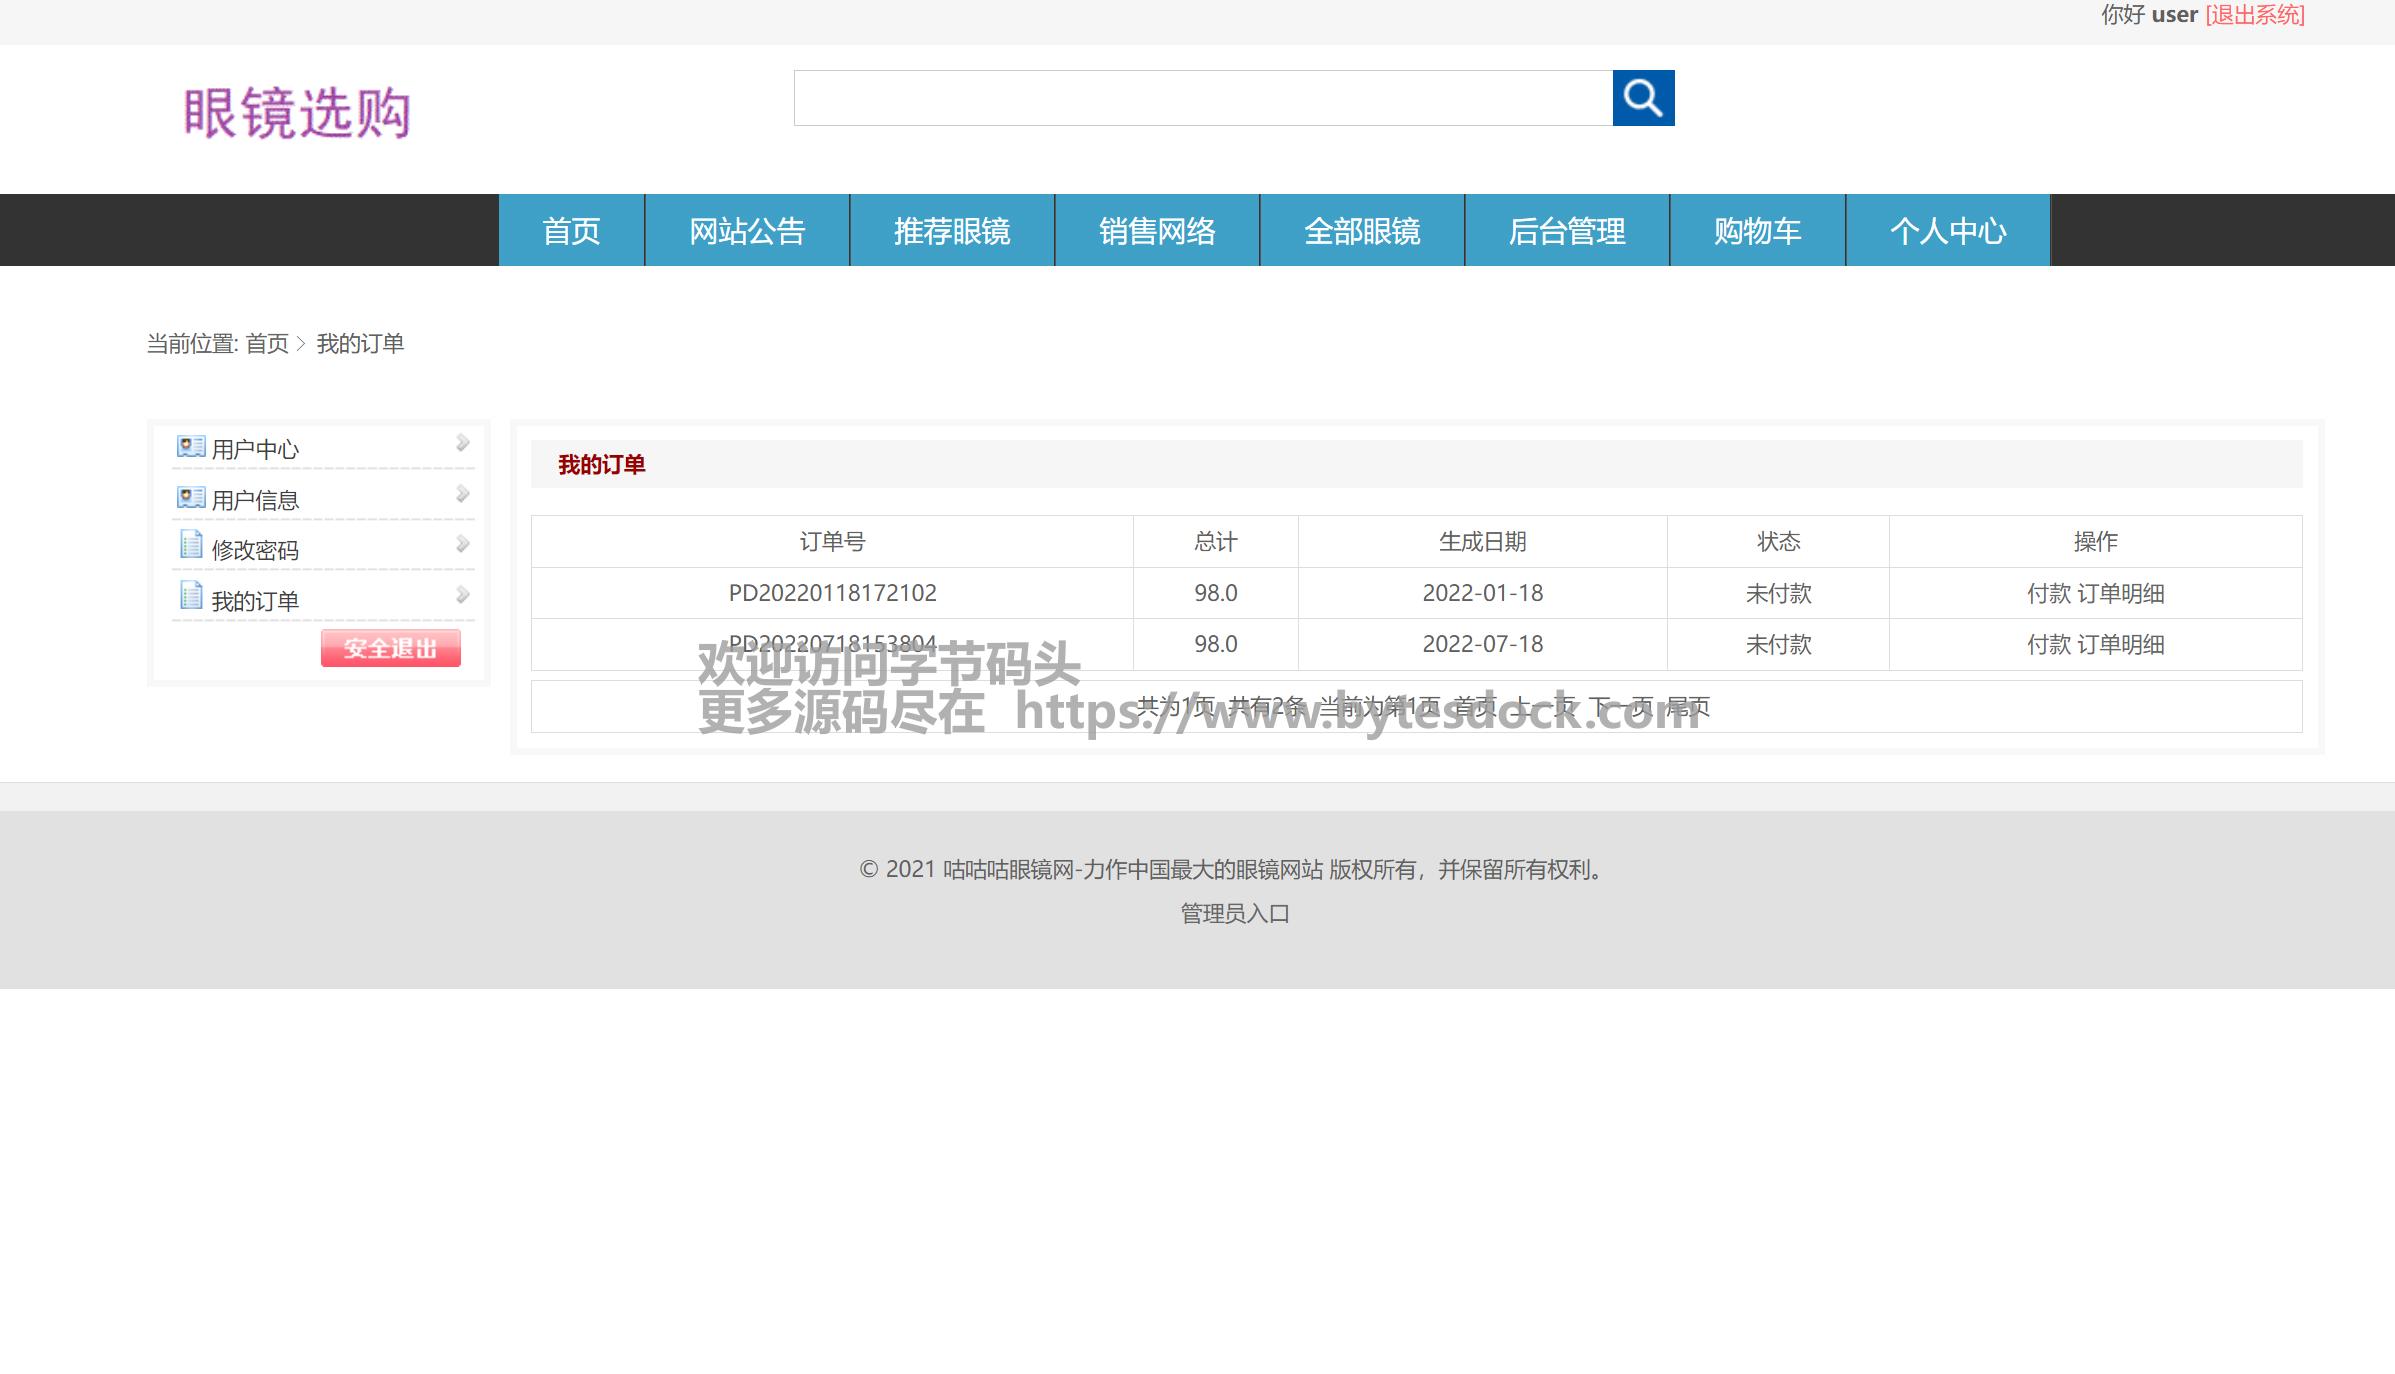Click the 眼镜选购 site logo
Screen dimensions: 2395x1374
click(x=297, y=112)
